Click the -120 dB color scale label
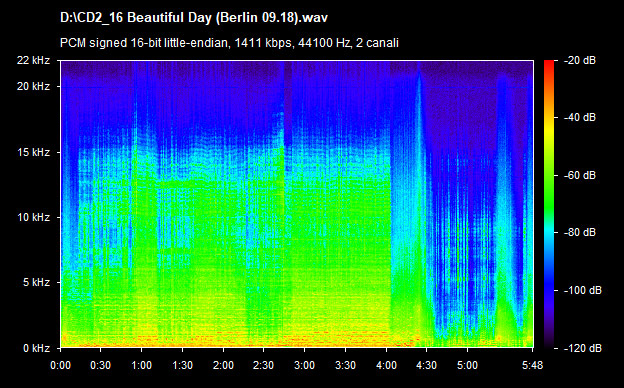The image size is (624, 388). pyautogui.click(x=583, y=348)
